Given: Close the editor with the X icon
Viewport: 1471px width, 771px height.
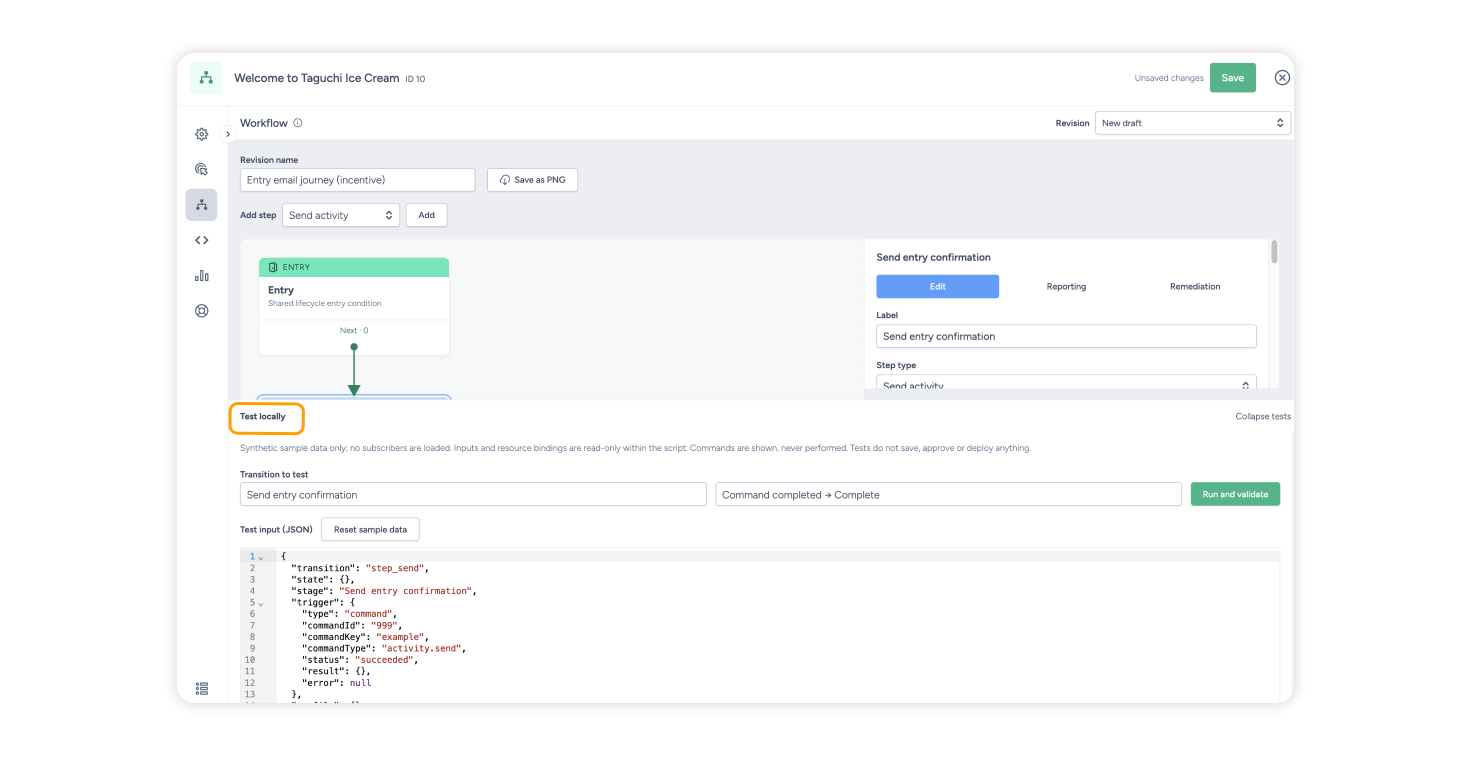Looking at the screenshot, I should coord(1282,78).
